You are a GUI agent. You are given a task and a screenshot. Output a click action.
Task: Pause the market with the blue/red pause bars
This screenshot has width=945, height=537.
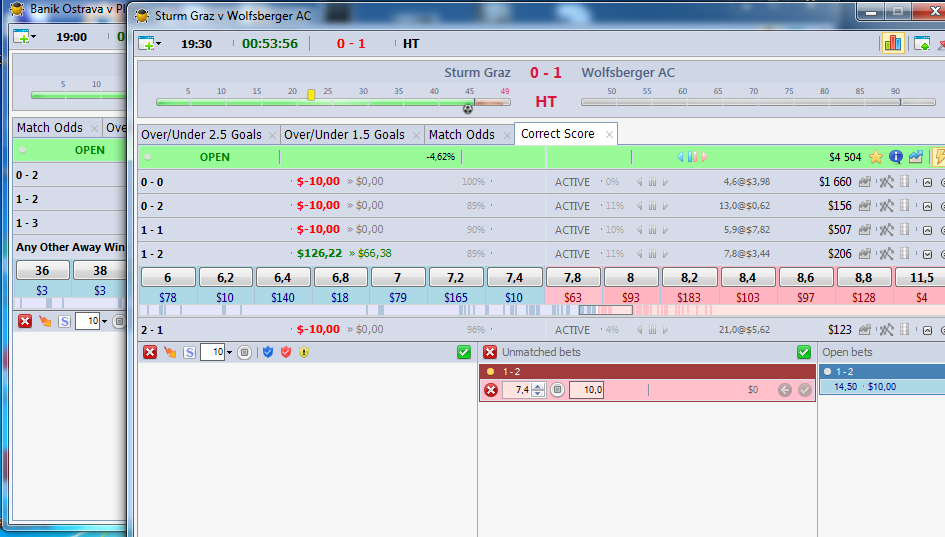click(692, 157)
